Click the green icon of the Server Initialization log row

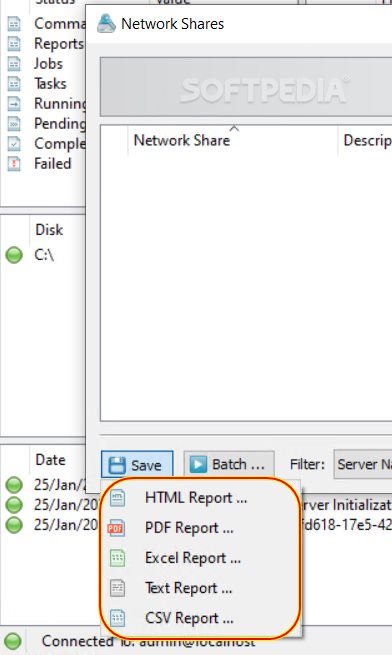coord(14,505)
